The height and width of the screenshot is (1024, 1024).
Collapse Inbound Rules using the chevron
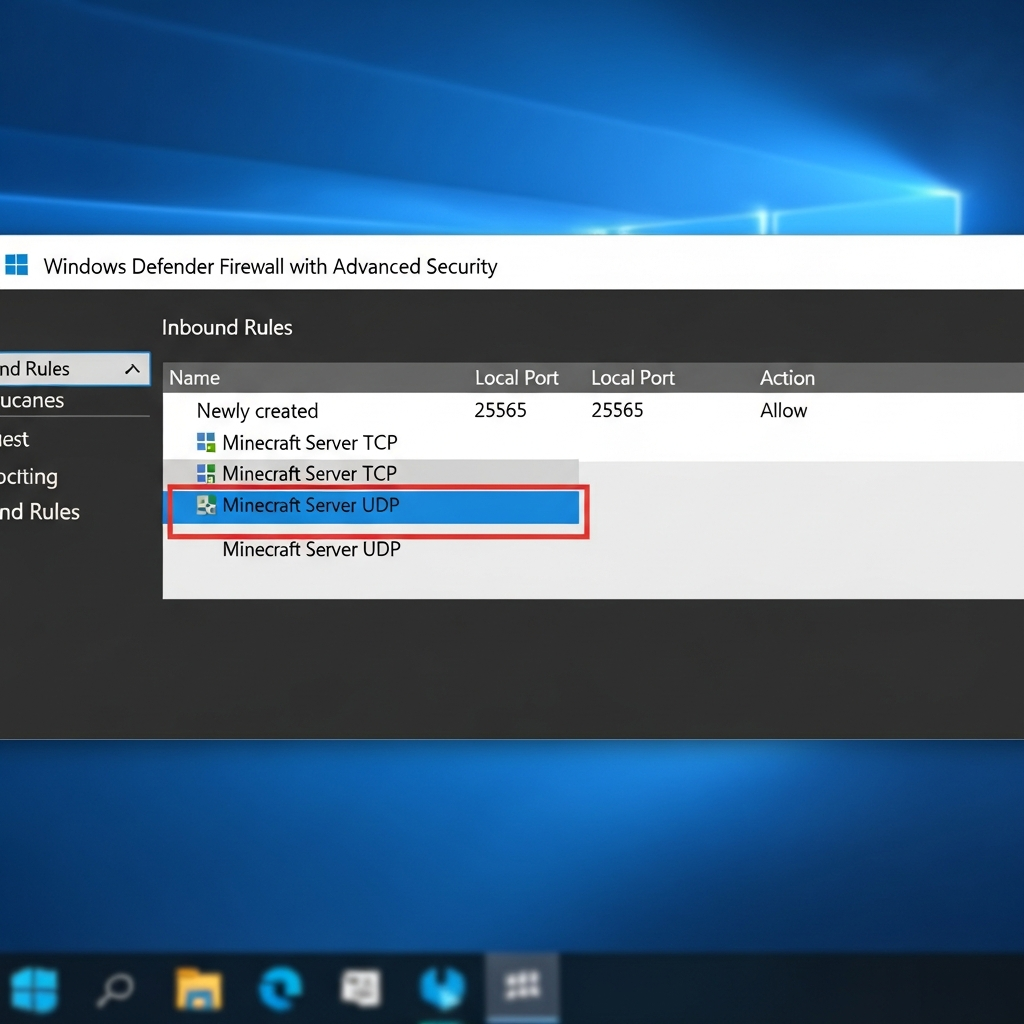click(x=133, y=368)
